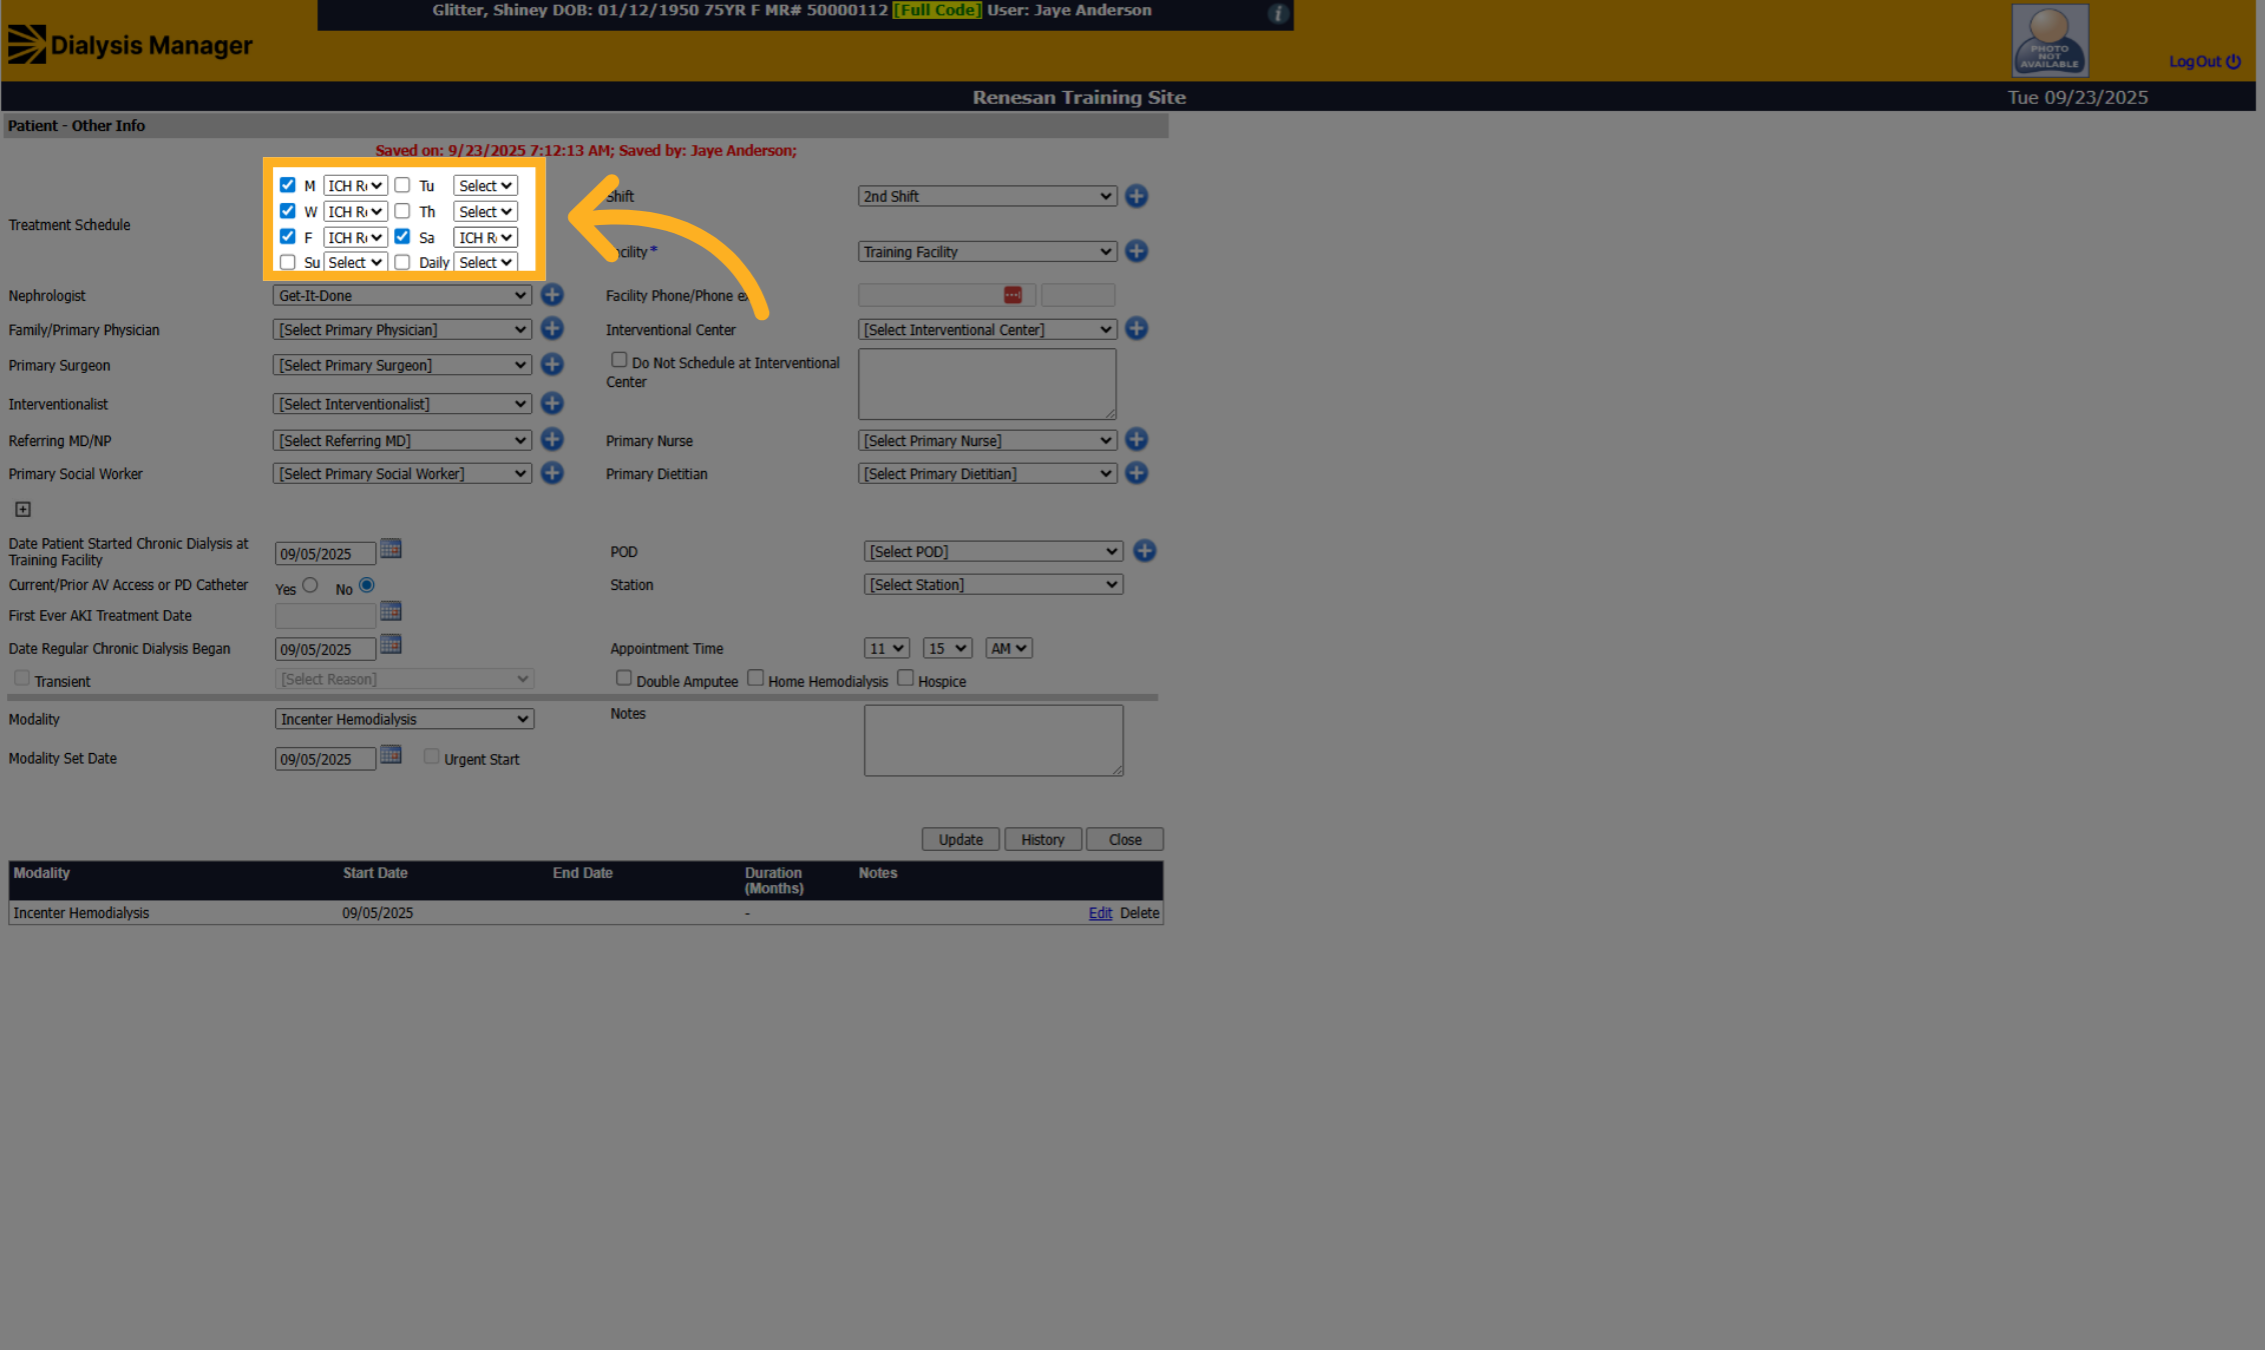2265x1350 pixels.
Task: Click the History button
Action: tap(1043, 839)
